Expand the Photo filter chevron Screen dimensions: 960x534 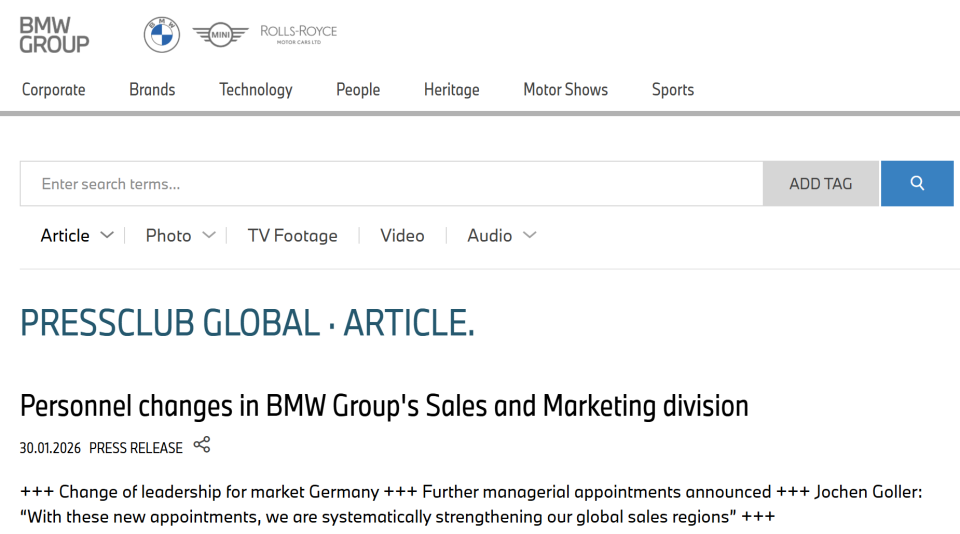[209, 235]
